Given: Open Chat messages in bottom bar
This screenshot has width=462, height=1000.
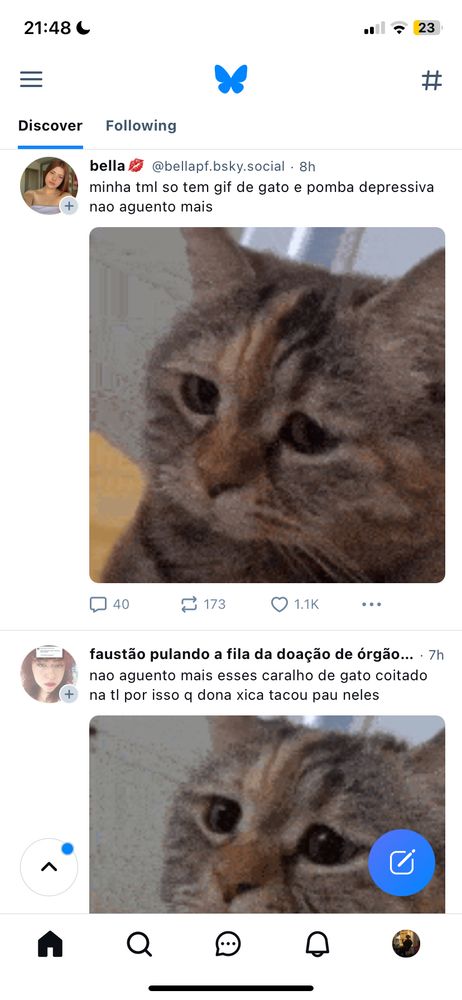Looking at the screenshot, I should pyautogui.click(x=228, y=944).
